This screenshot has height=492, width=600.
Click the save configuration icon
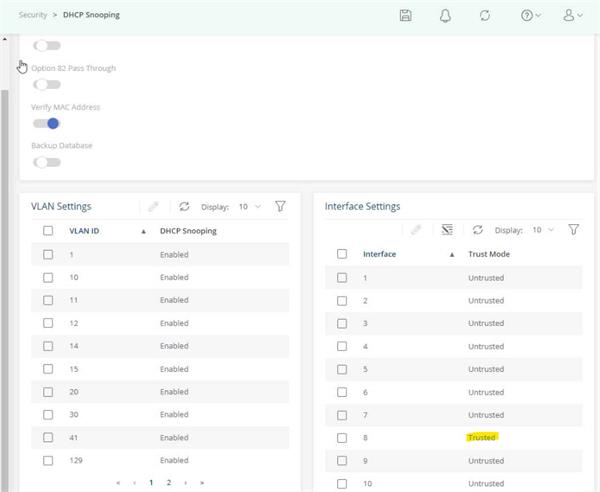[405, 16]
